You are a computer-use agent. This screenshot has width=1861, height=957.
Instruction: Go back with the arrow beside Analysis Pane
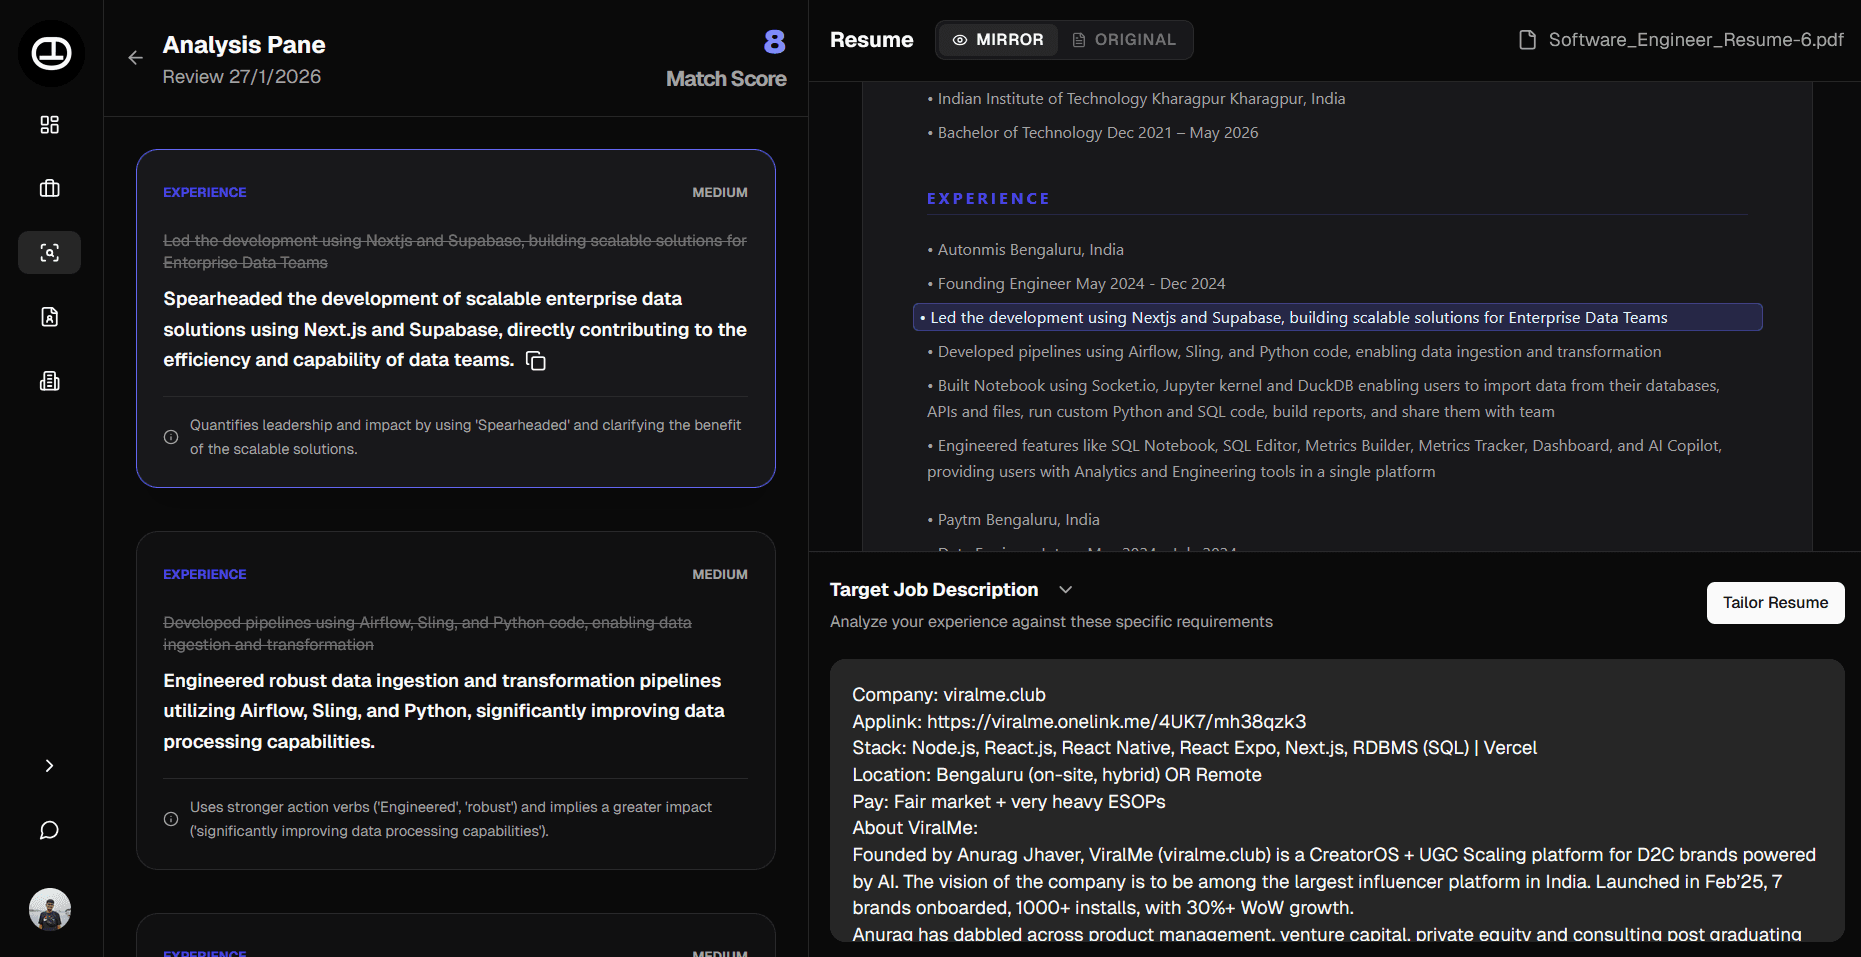[135, 58]
